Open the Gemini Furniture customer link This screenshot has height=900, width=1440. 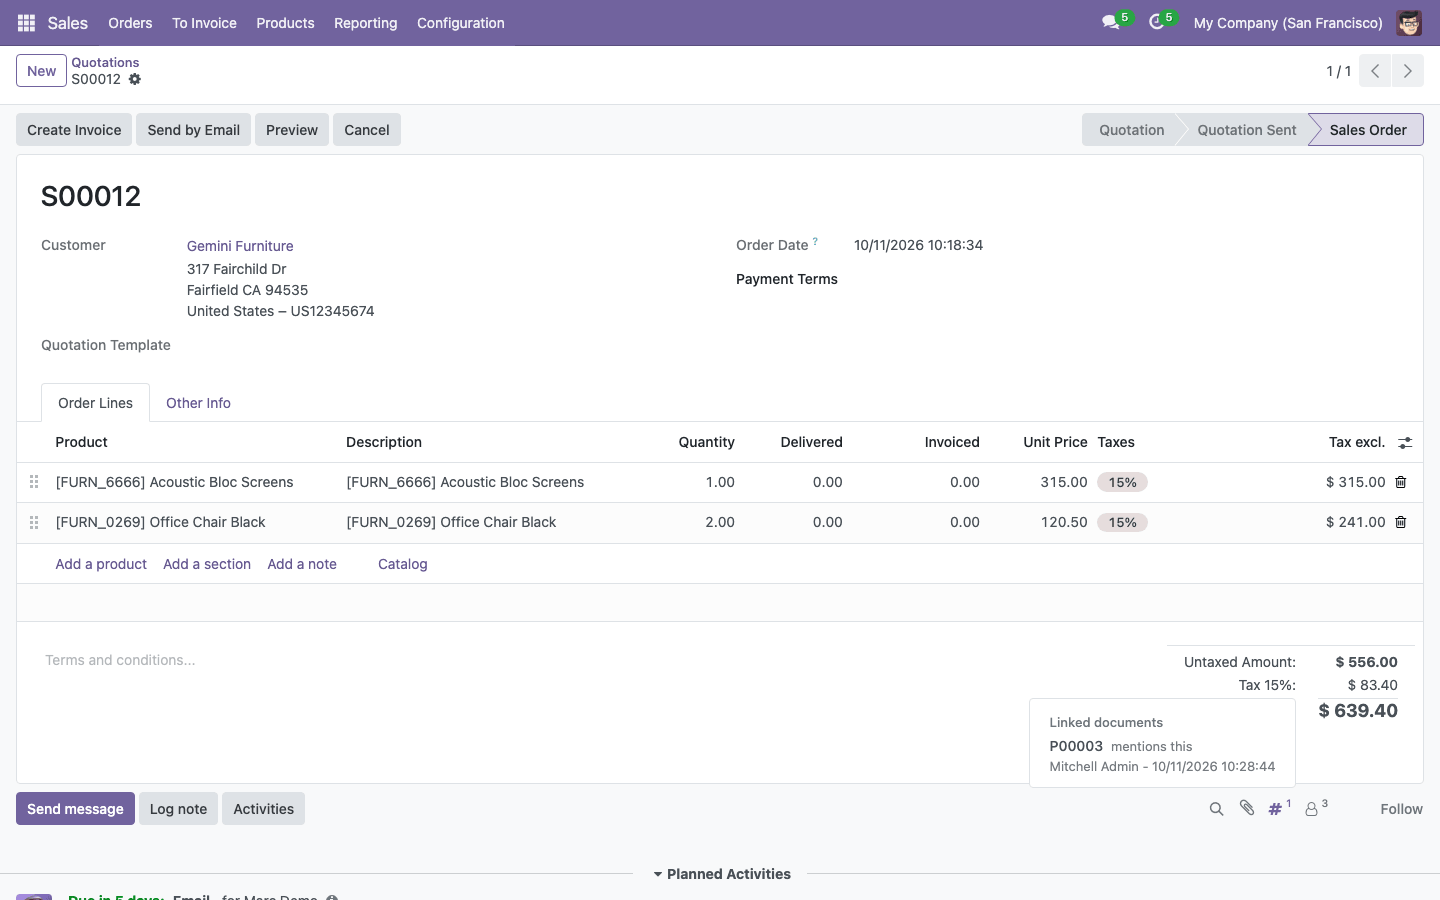pyautogui.click(x=240, y=246)
